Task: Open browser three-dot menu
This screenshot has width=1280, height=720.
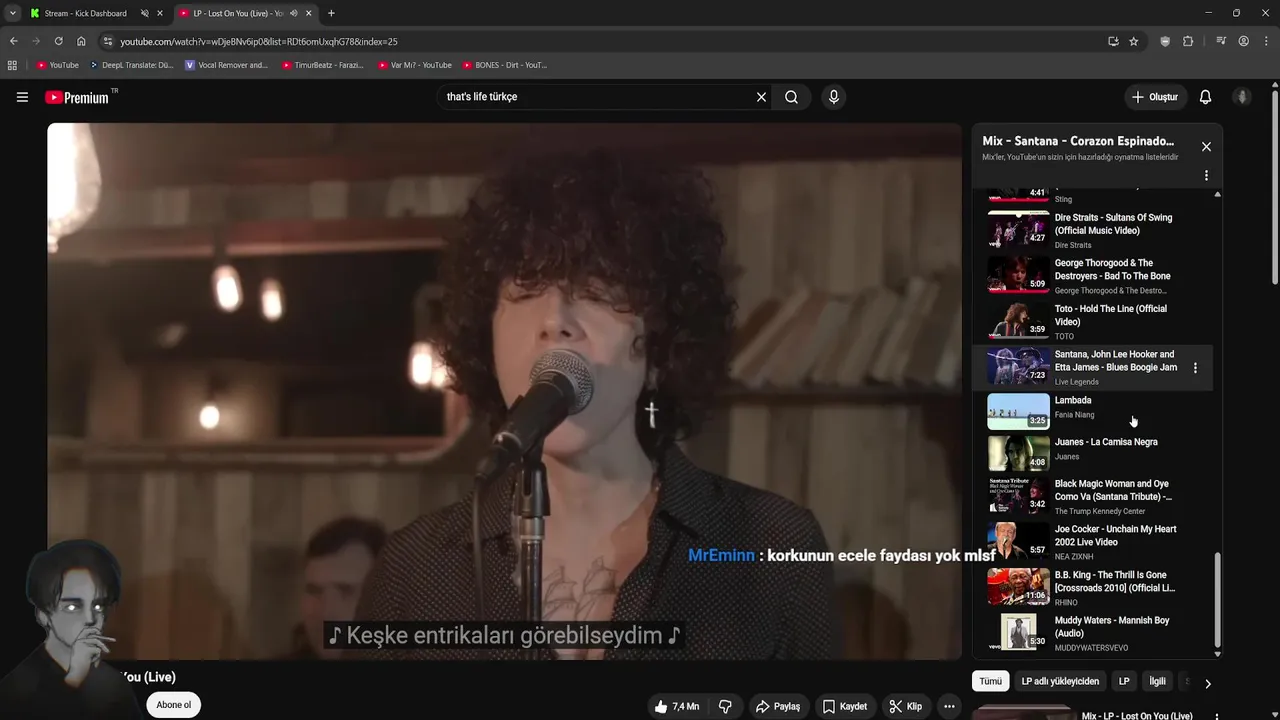Action: (x=1266, y=41)
